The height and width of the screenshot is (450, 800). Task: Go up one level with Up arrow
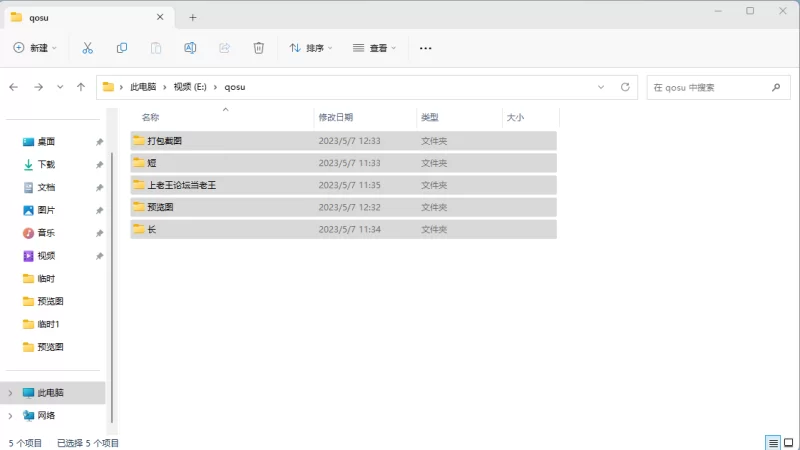[x=81, y=87]
